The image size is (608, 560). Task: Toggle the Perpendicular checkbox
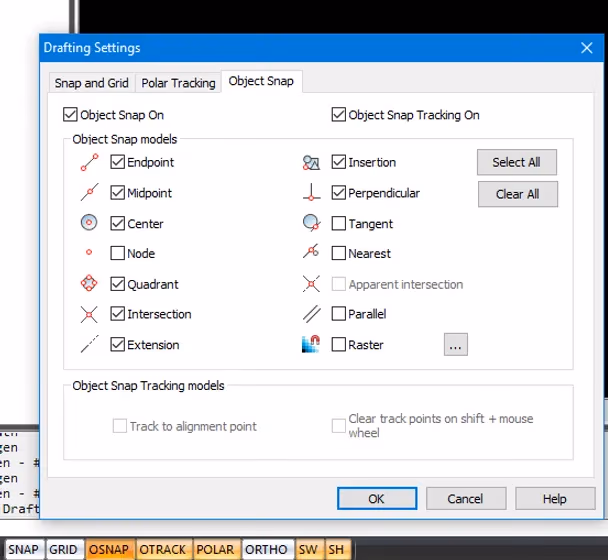coord(339,192)
